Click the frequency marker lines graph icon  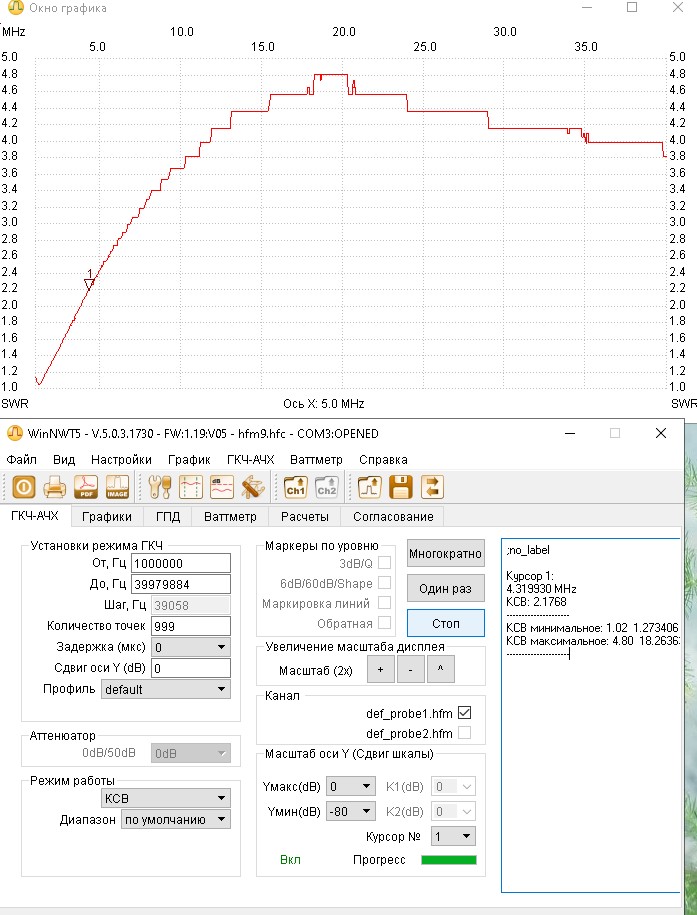coord(191,487)
